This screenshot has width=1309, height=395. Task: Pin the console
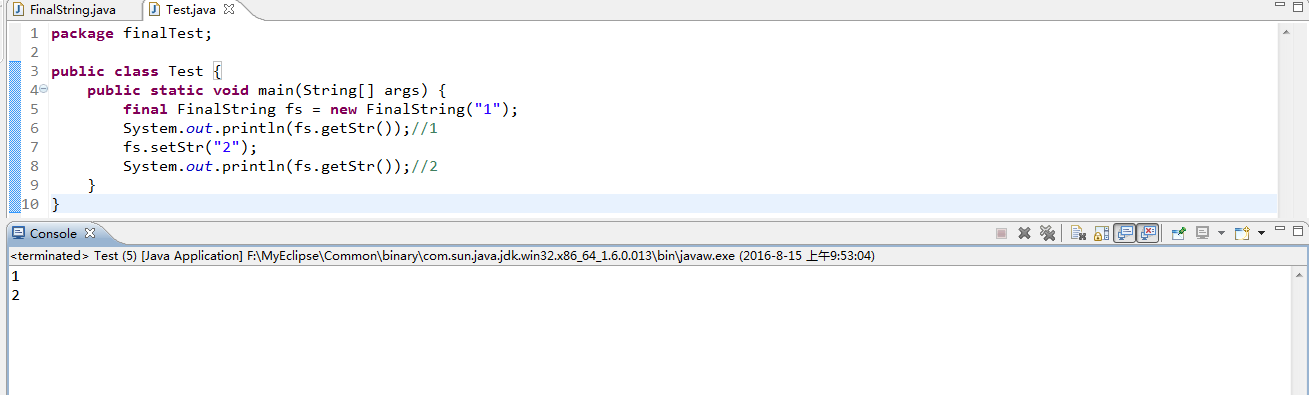(x=1178, y=233)
